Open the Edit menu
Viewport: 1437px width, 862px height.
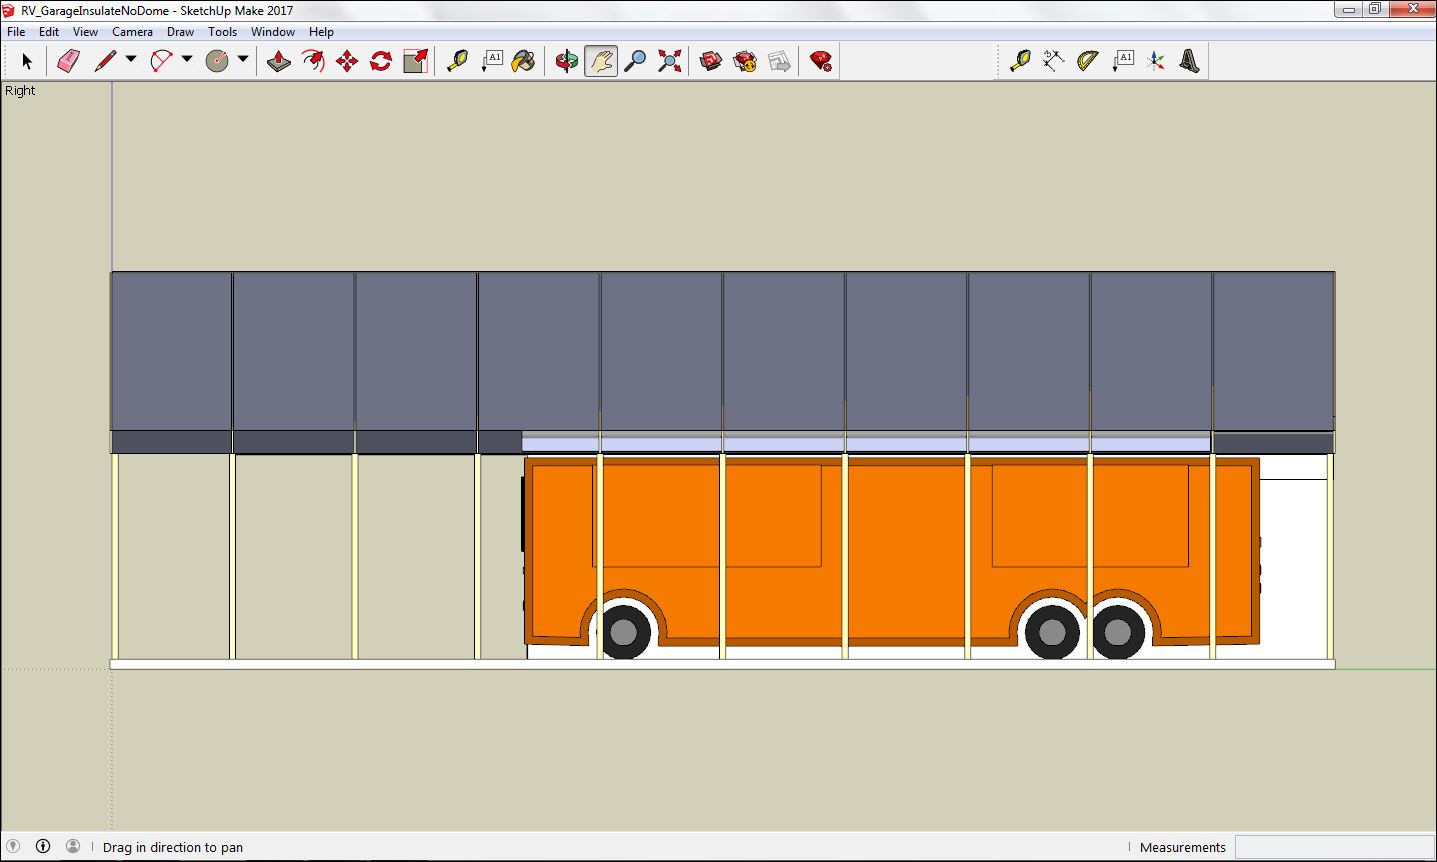[49, 32]
